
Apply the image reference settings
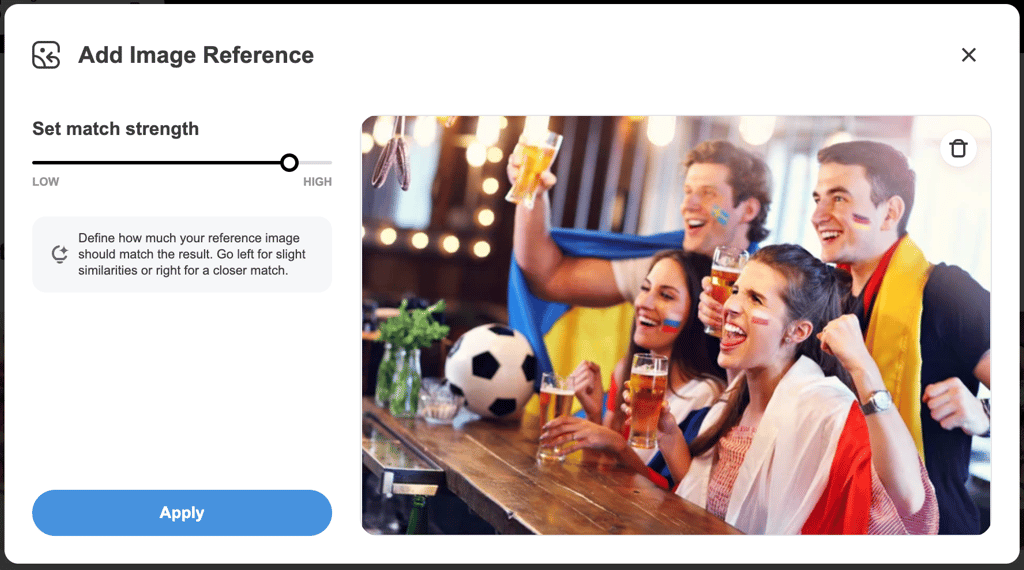[x=182, y=513]
